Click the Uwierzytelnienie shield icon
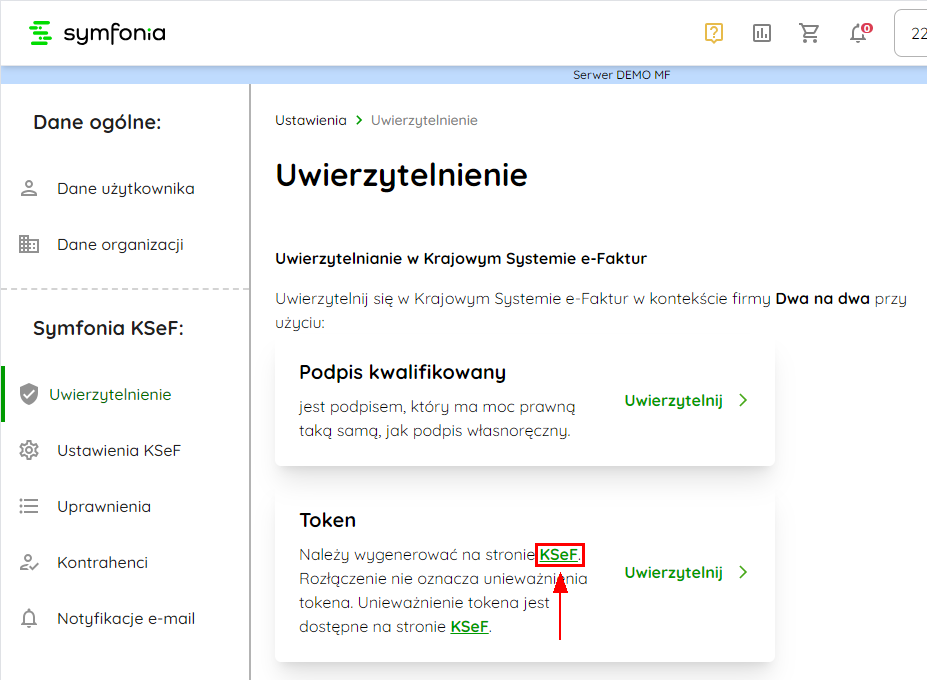This screenshot has width=927, height=680. pos(29,395)
